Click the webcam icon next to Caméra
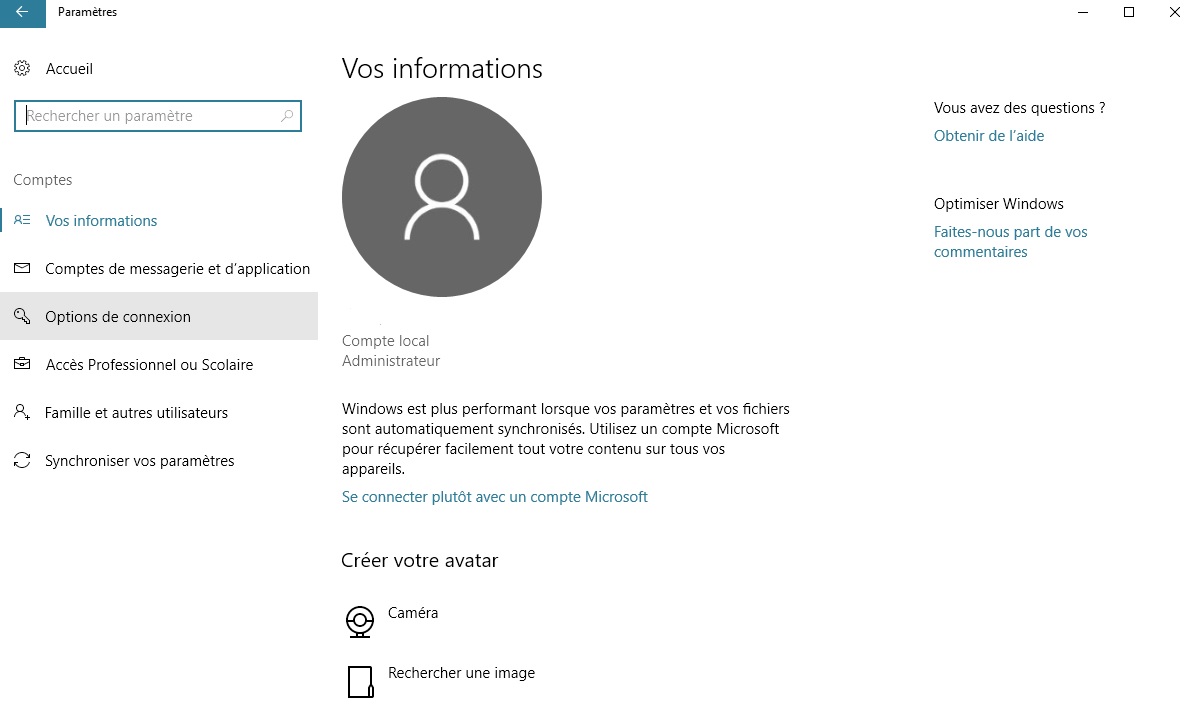1192x728 pixels. [359, 621]
